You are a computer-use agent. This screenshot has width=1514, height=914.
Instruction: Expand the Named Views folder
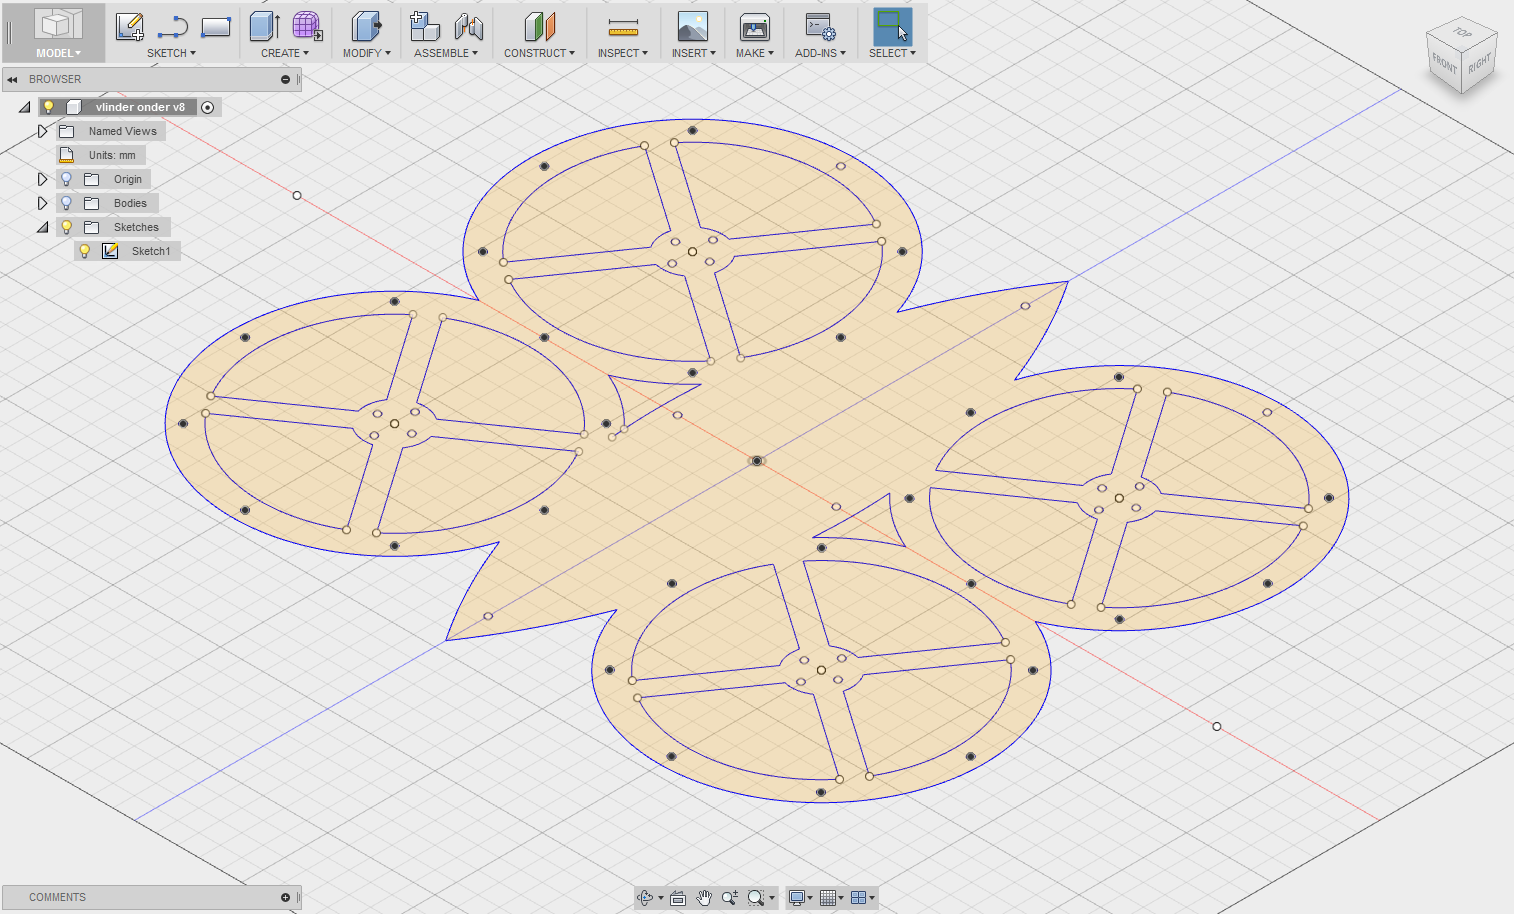[x=42, y=131]
